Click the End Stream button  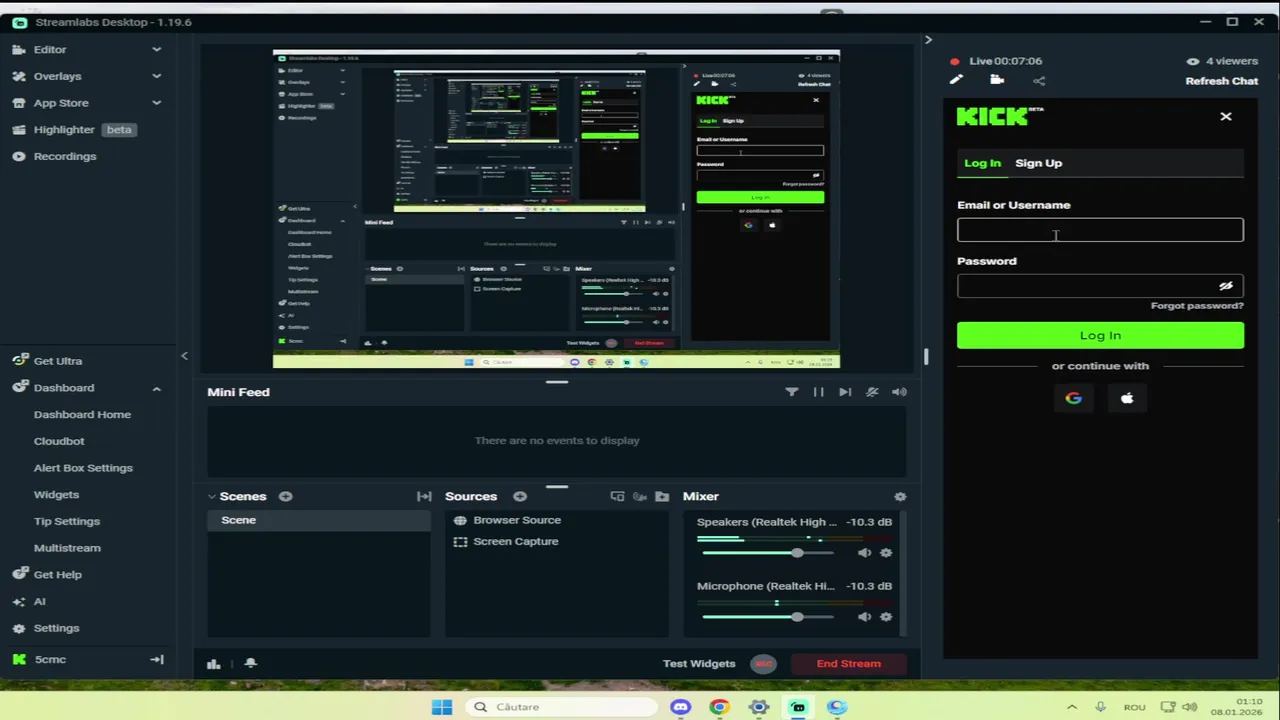click(x=848, y=664)
